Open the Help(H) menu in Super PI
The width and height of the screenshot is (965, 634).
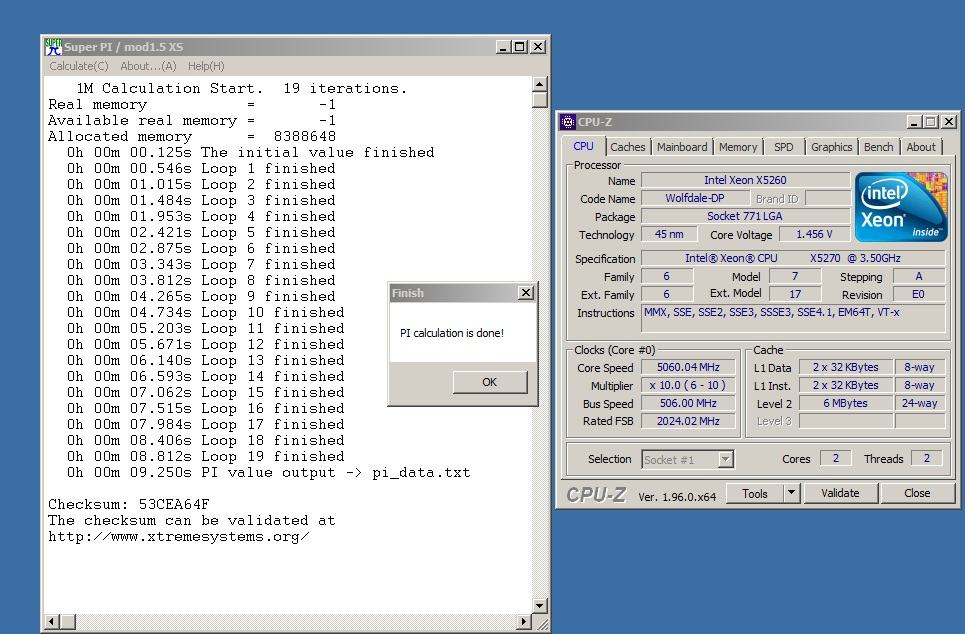(206, 66)
